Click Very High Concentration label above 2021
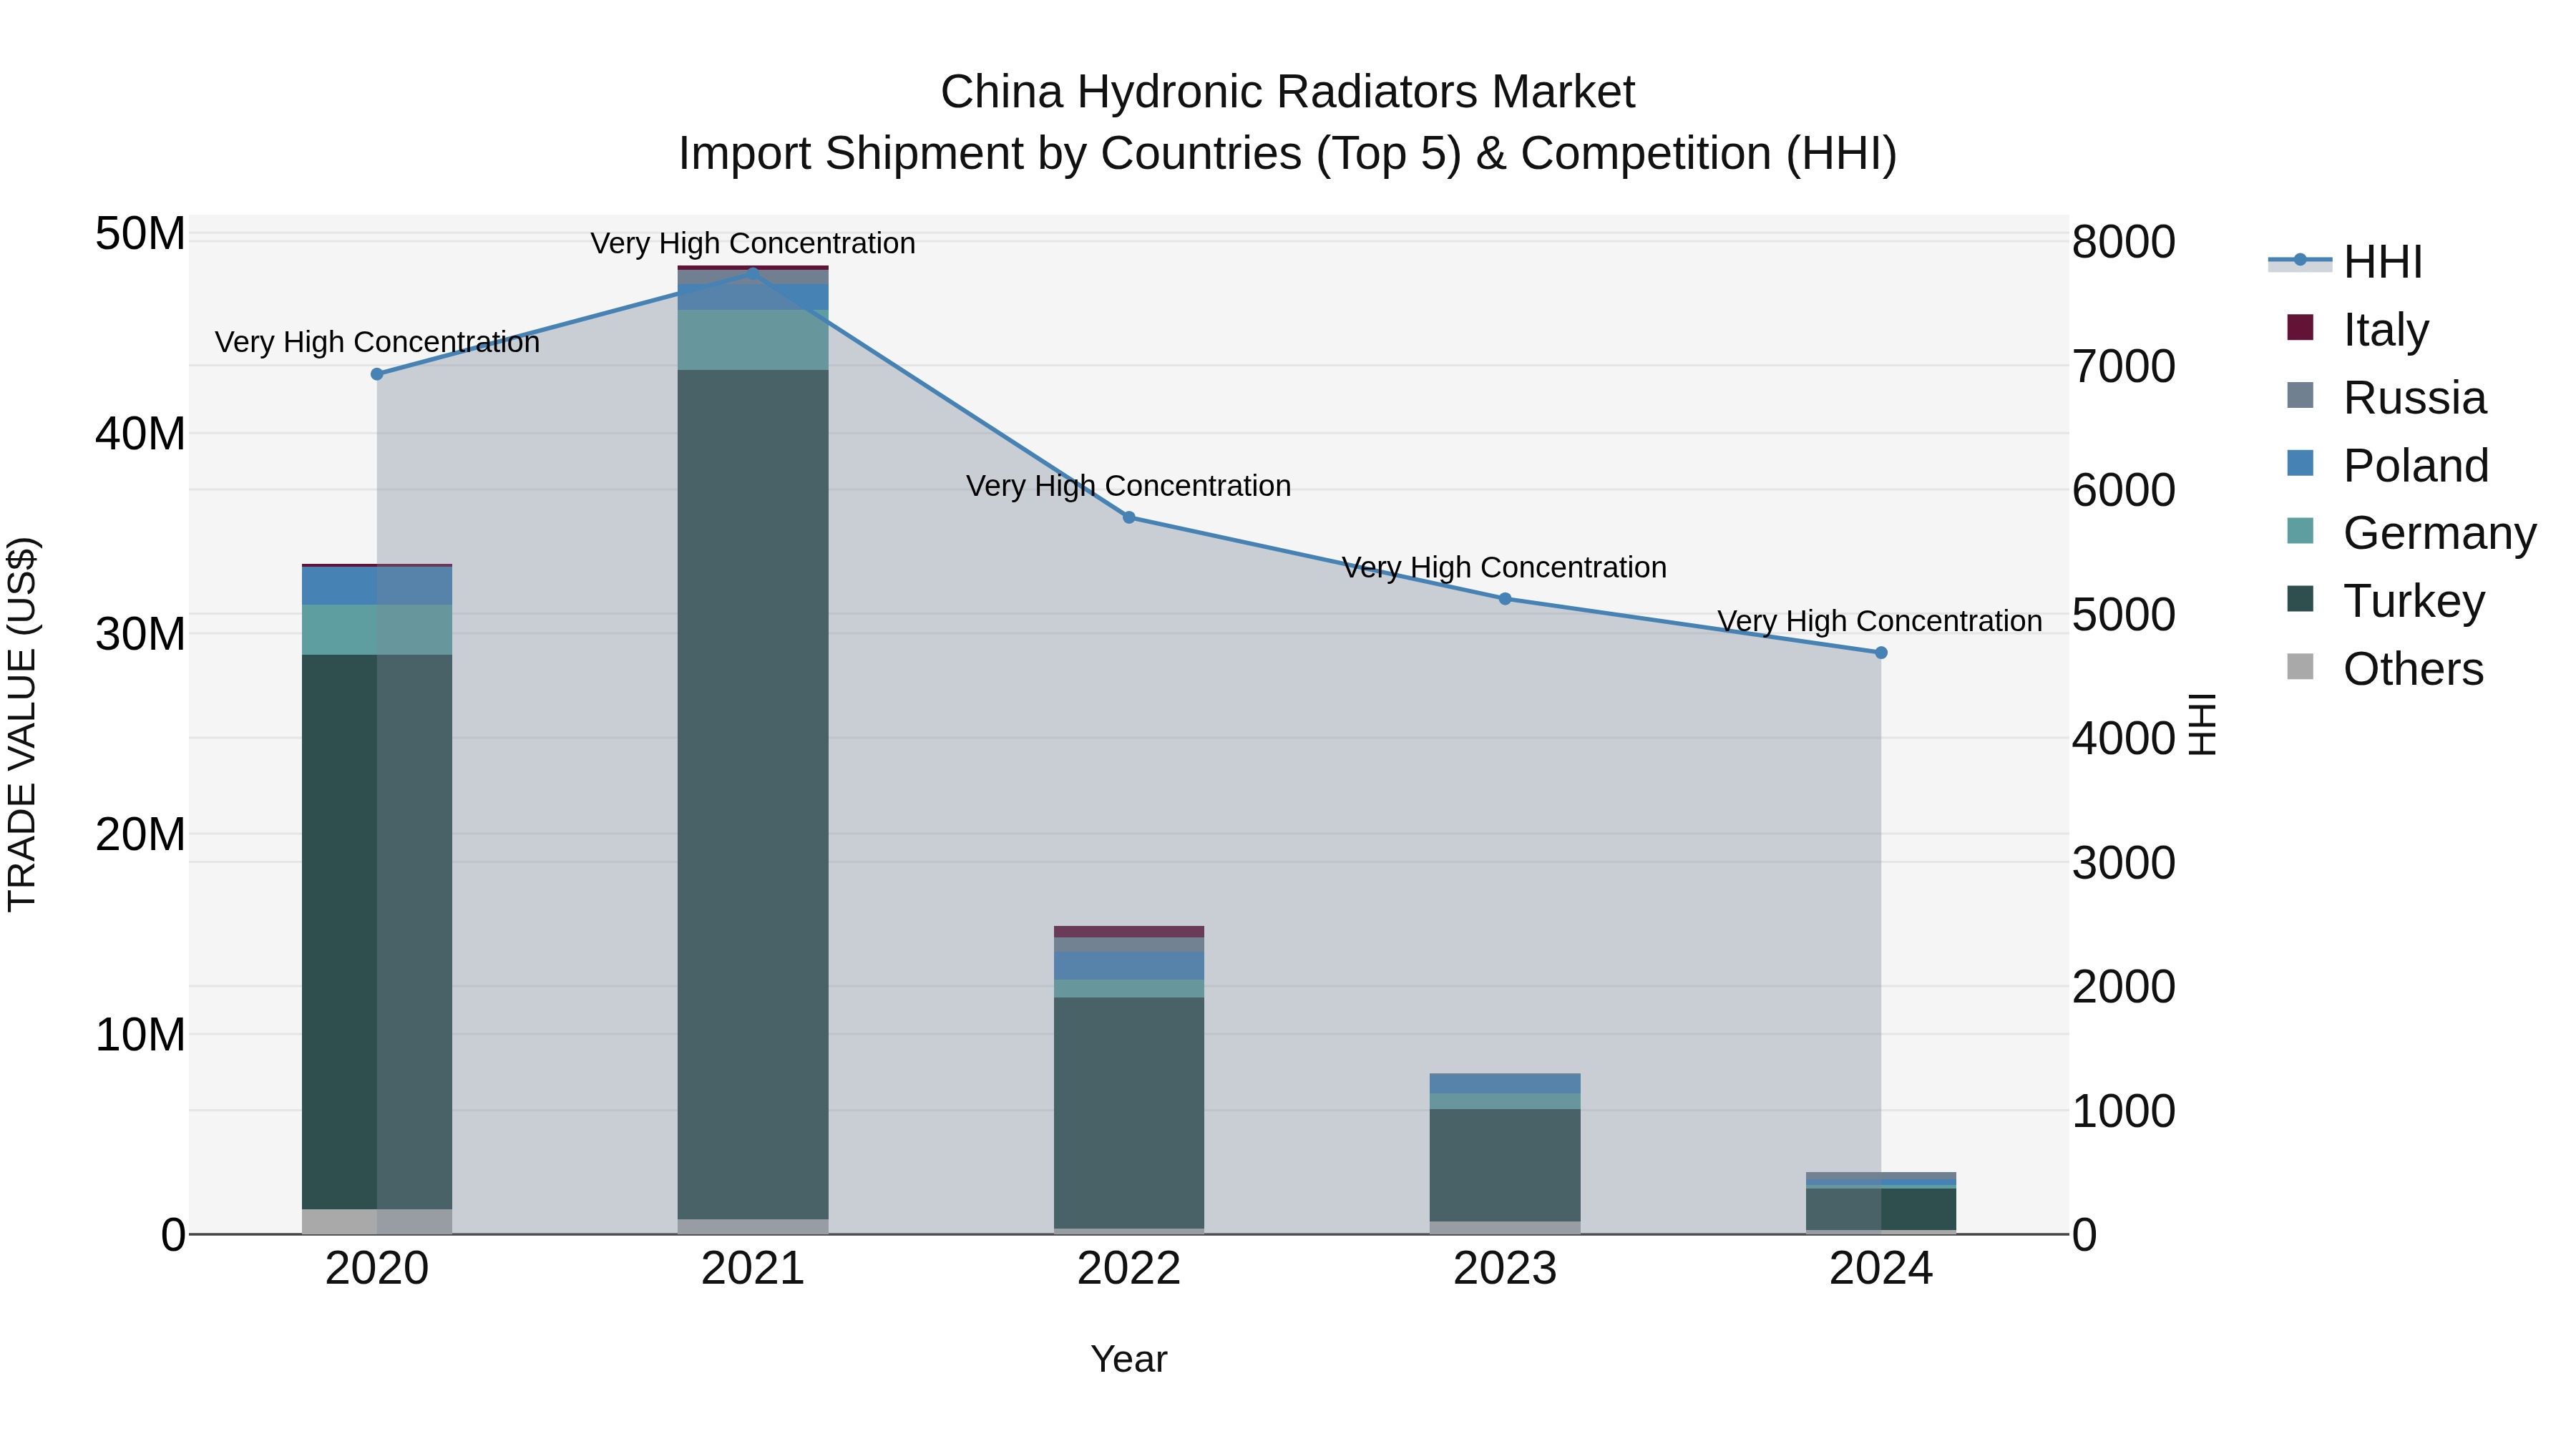The image size is (2576, 1449). point(753,243)
